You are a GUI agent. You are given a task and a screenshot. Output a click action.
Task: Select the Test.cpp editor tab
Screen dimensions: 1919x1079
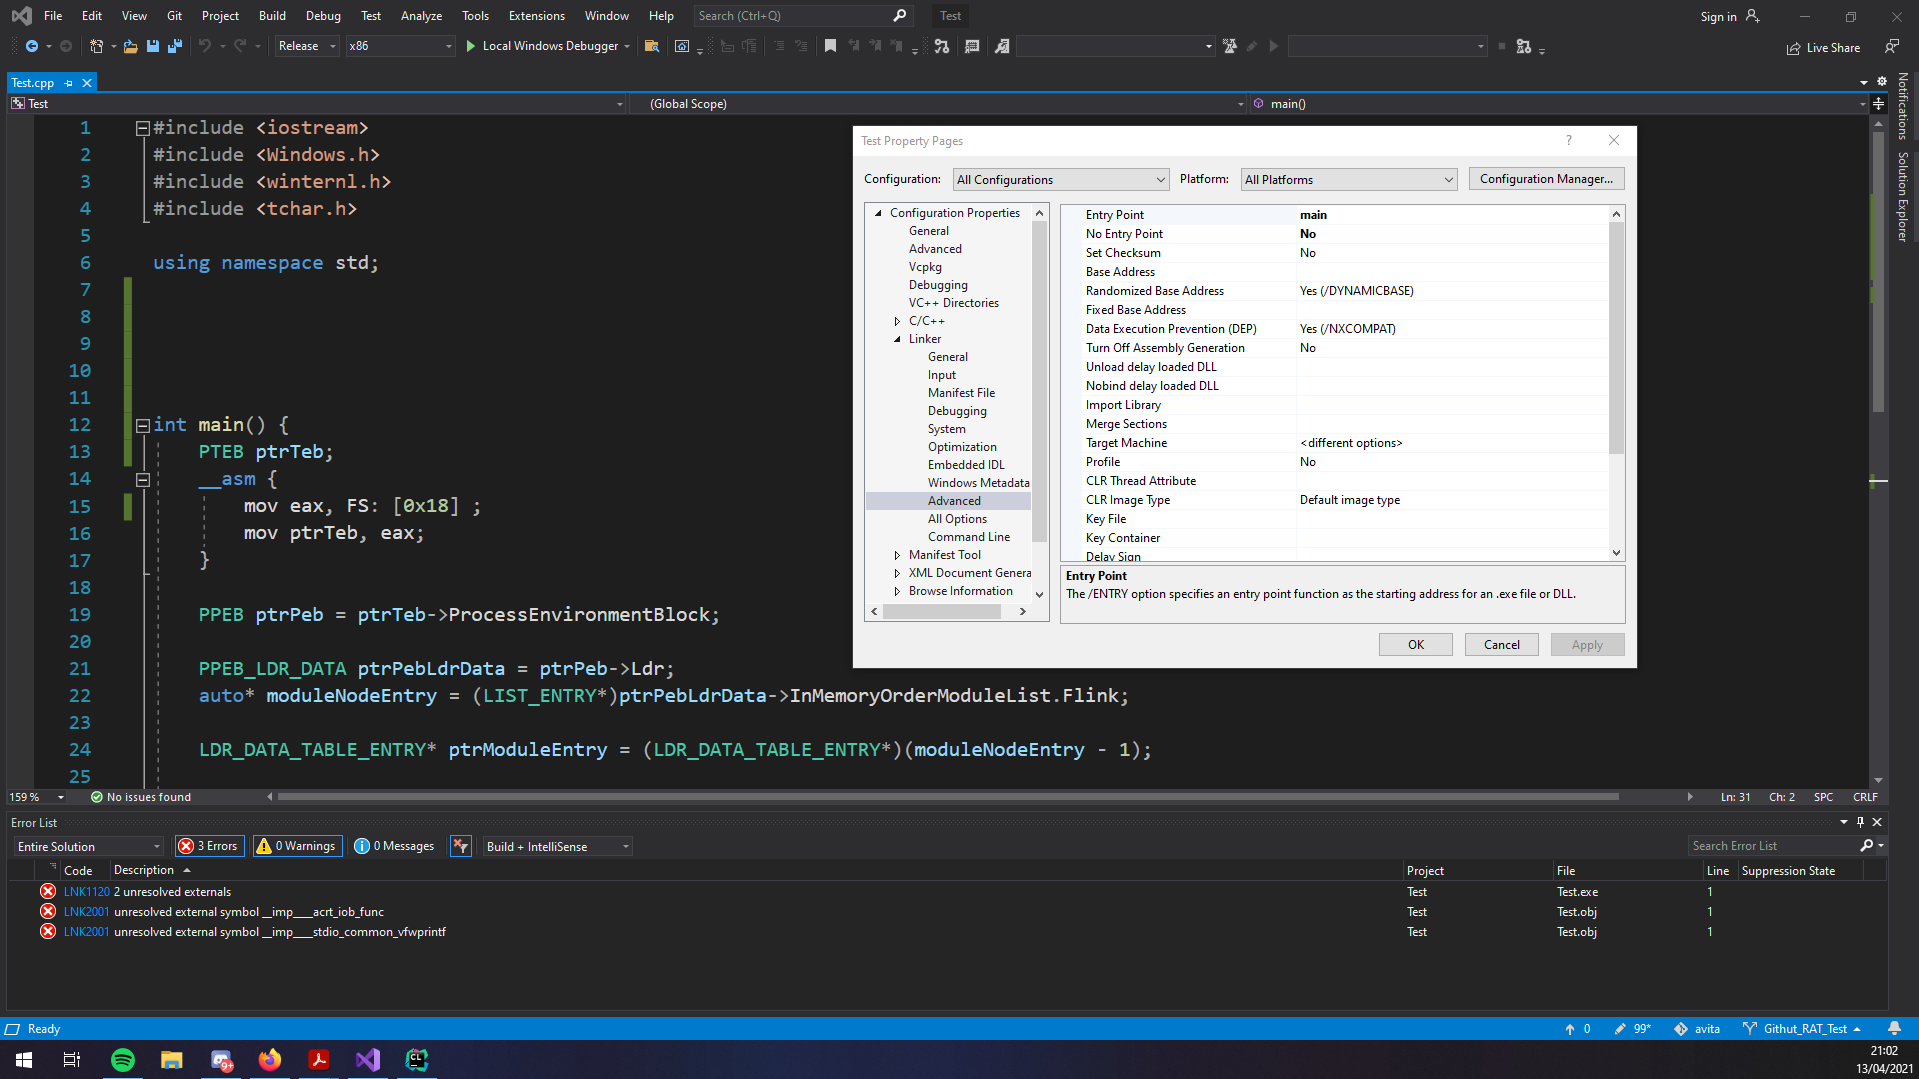point(33,83)
